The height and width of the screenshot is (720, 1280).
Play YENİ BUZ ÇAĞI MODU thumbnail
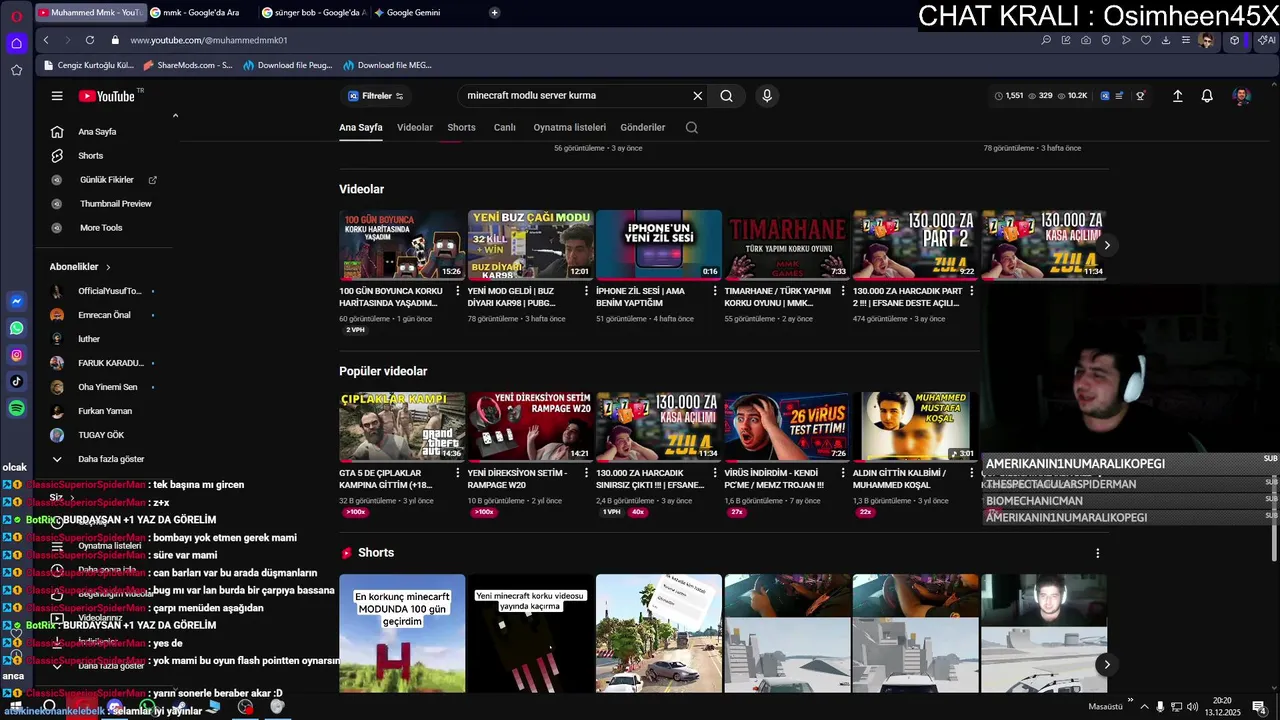coord(530,244)
